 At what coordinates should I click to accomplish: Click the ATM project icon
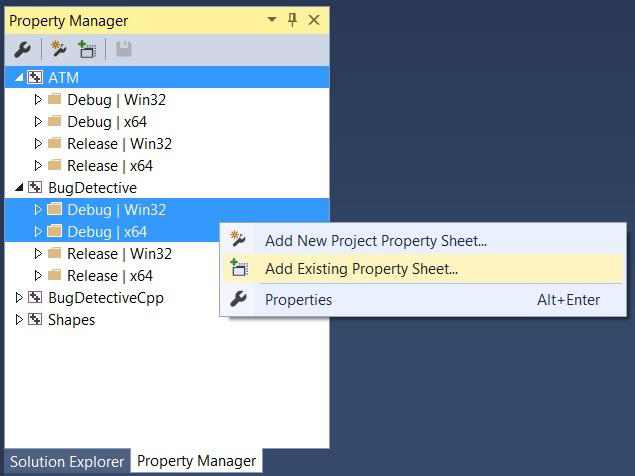click(35, 77)
